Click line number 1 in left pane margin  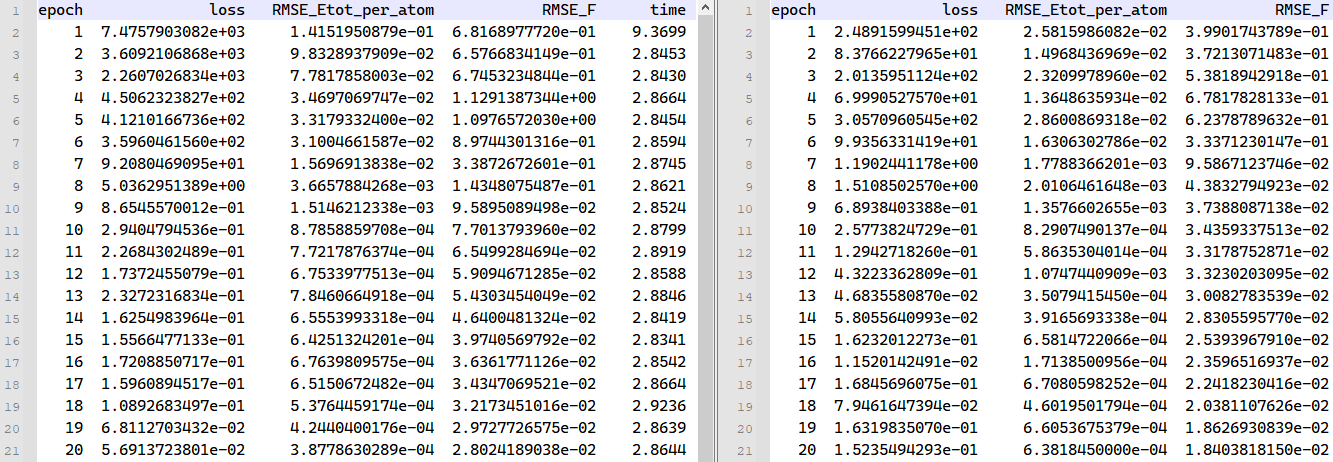click(19, 10)
